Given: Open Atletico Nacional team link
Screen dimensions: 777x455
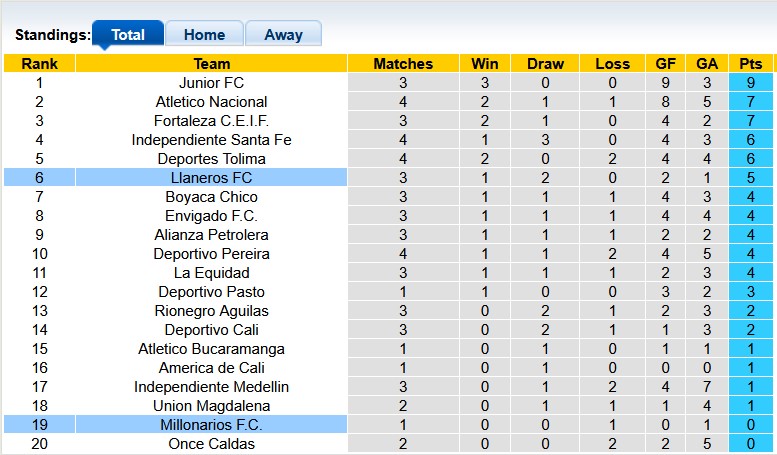Looking at the screenshot, I should 211,102.
